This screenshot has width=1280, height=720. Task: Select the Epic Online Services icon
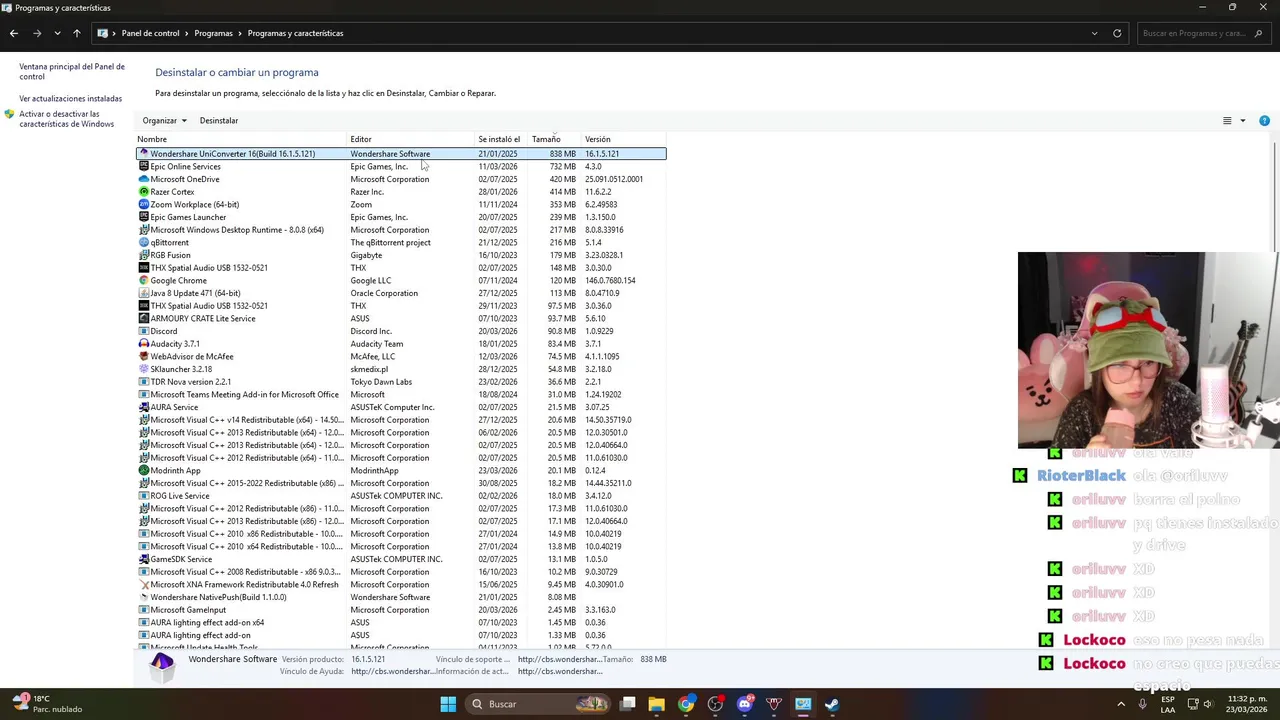click(143, 166)
